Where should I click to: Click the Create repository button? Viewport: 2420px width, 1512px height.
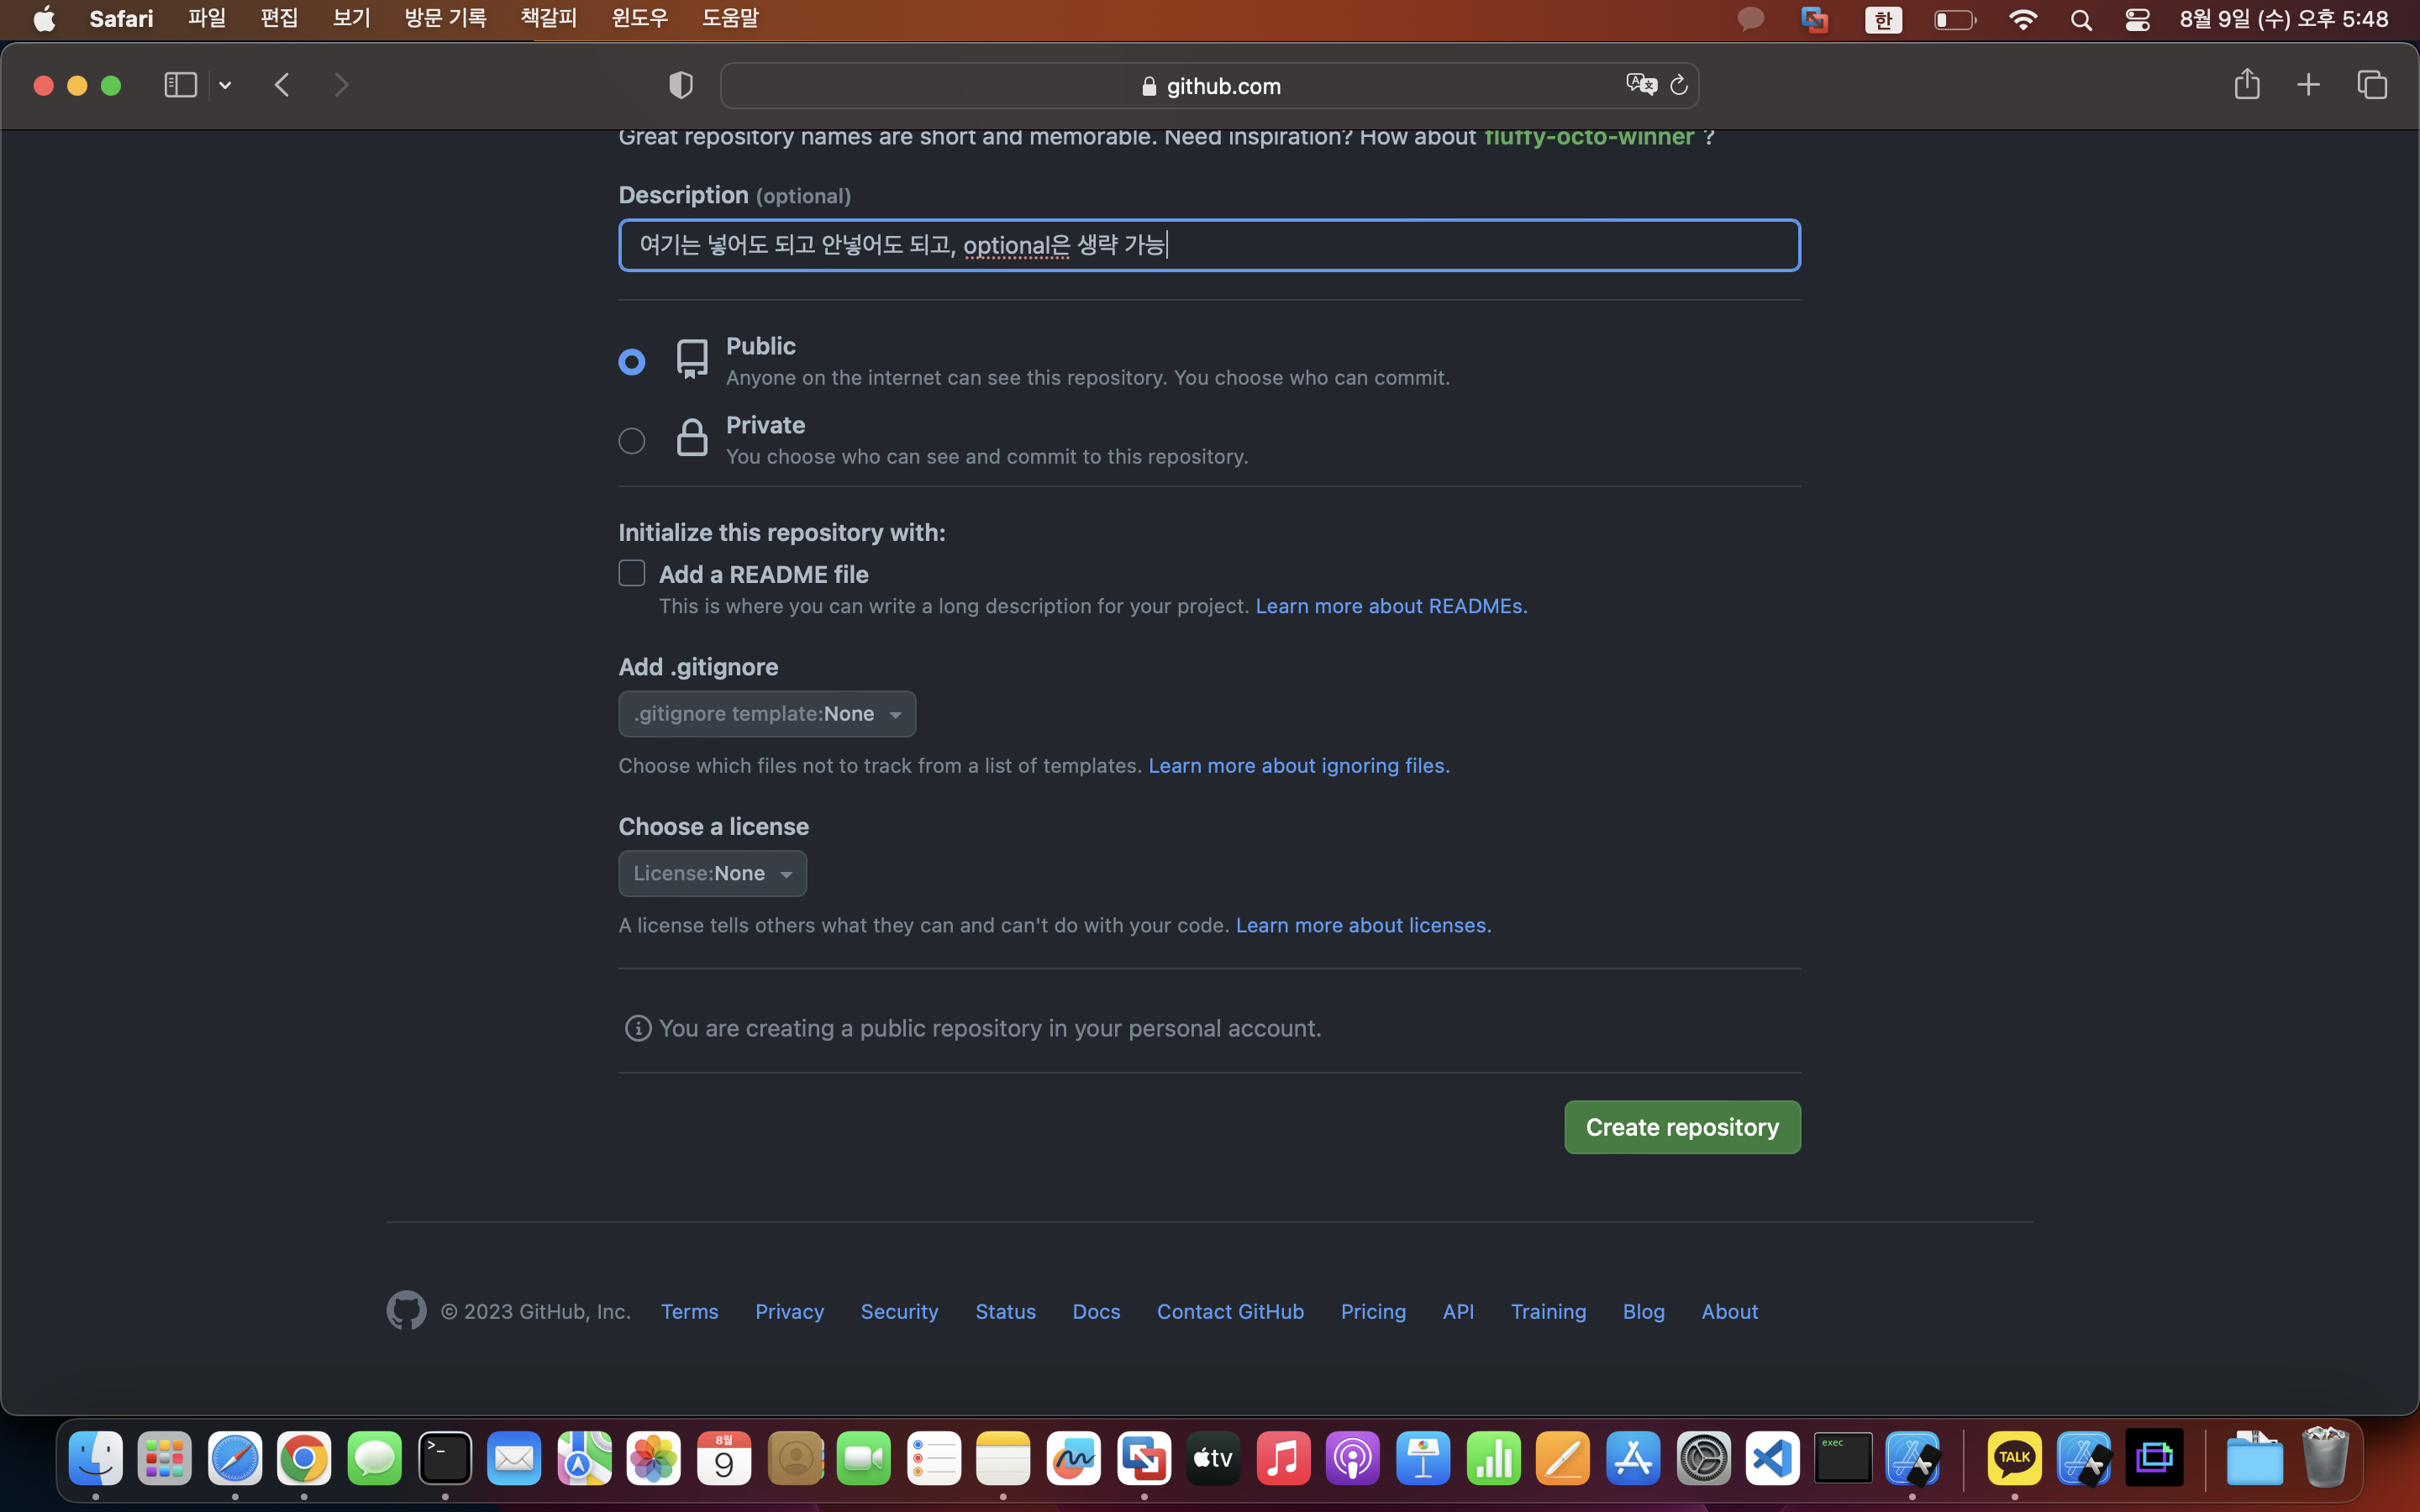click(1682, 1127)
